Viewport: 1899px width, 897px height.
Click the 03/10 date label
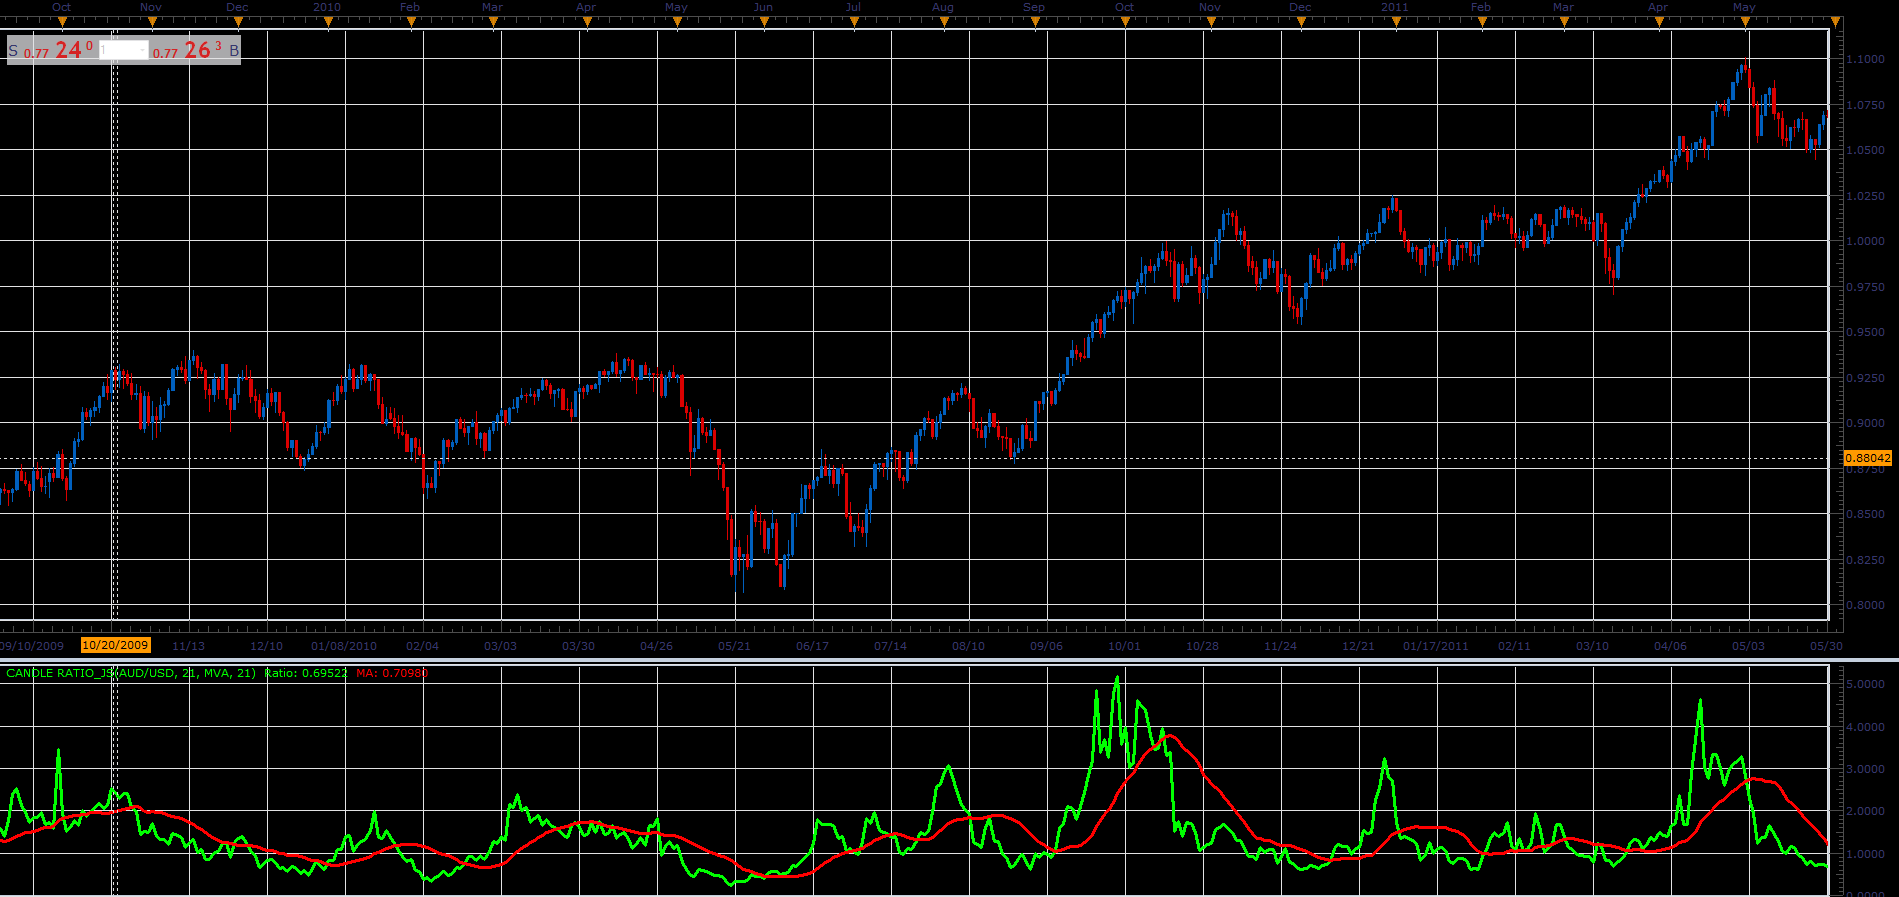click(1593, 646)
